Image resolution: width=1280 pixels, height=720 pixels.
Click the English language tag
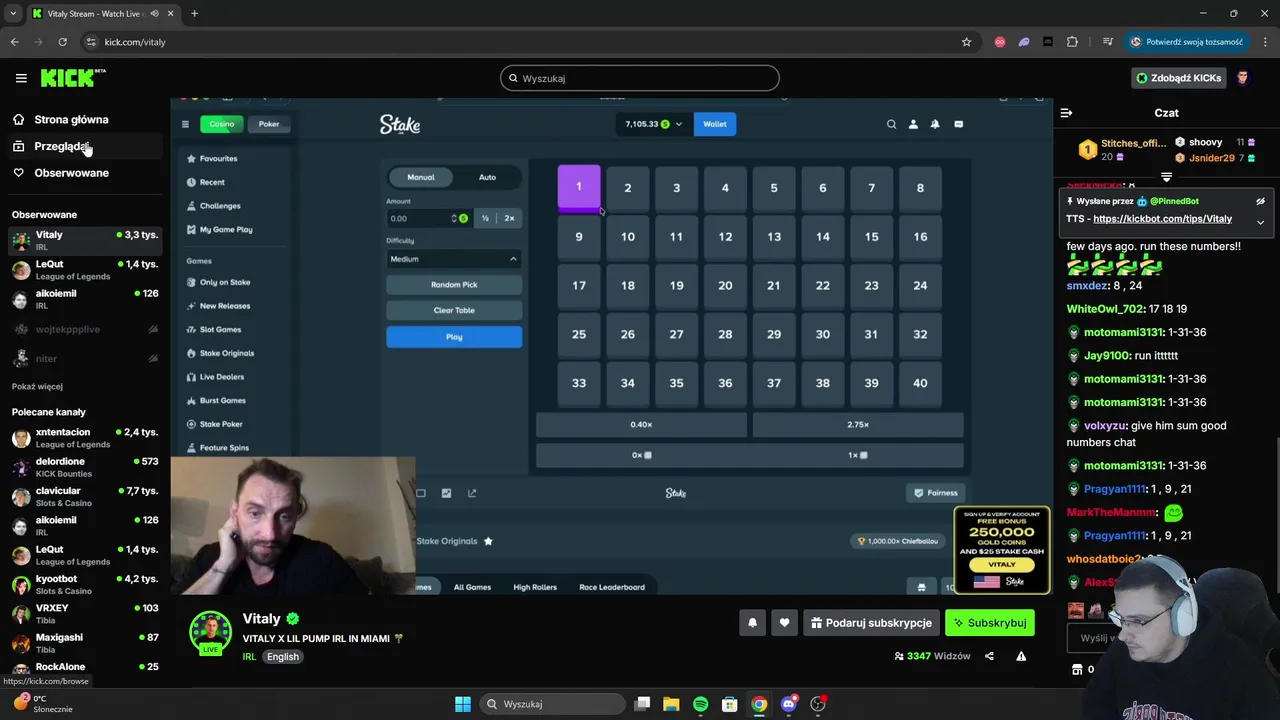283,657
